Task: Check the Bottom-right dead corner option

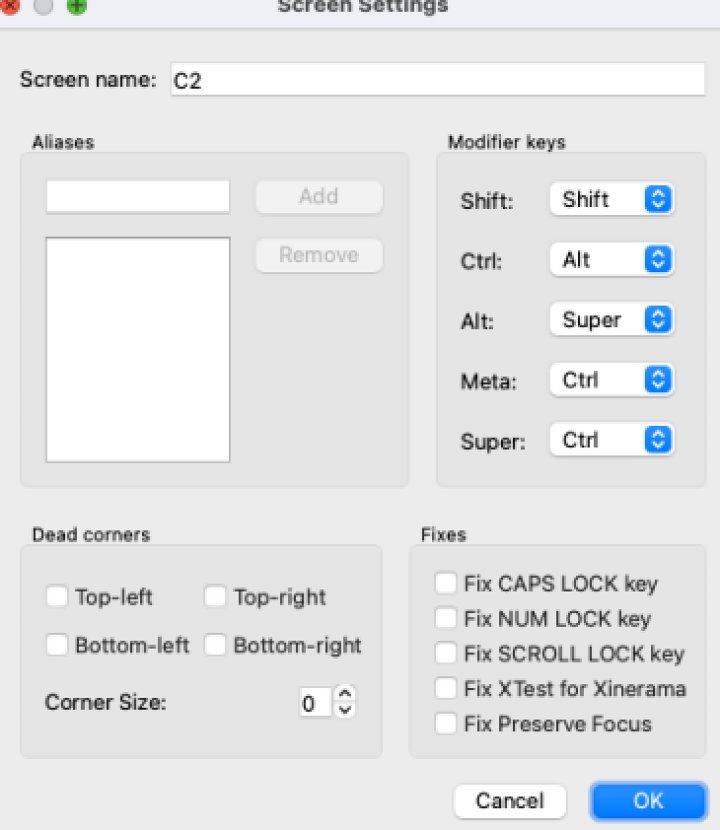Action: (x=215, y=646)
